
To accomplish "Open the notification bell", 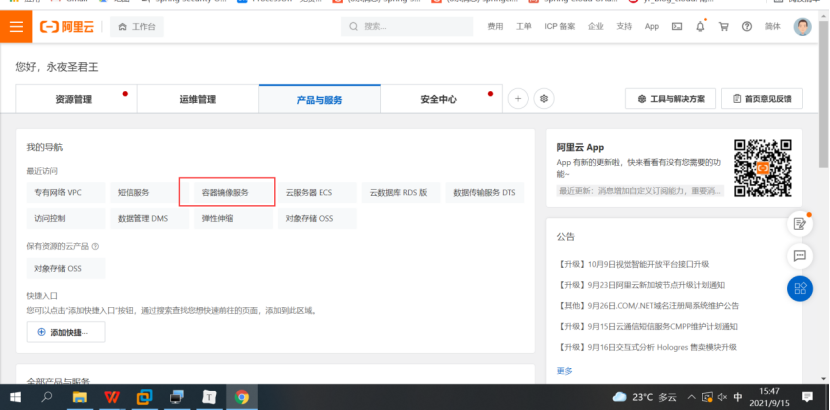I will pyautogui.click(x=700, y=26).
